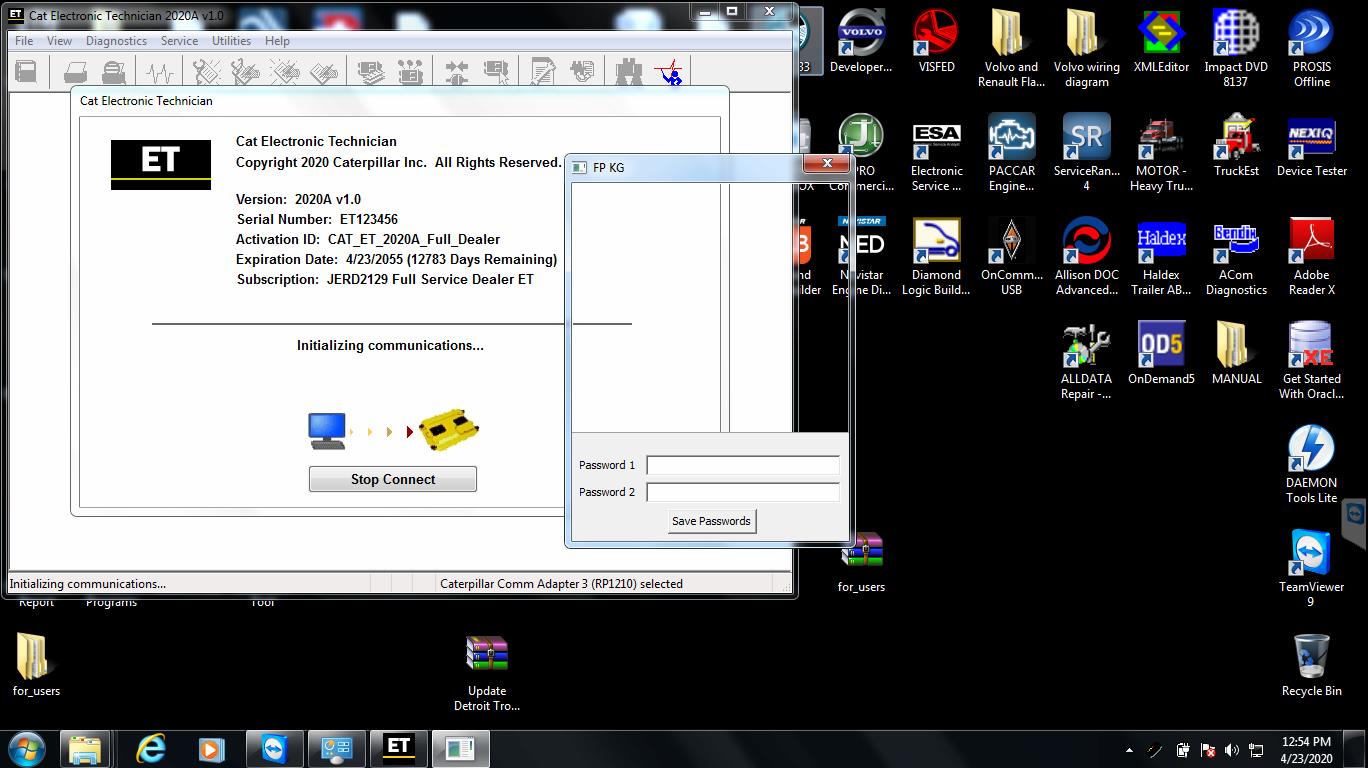Open Haldex Trailer ABS shortcut
The image size is (1368, 768).
coord(1162,256)
